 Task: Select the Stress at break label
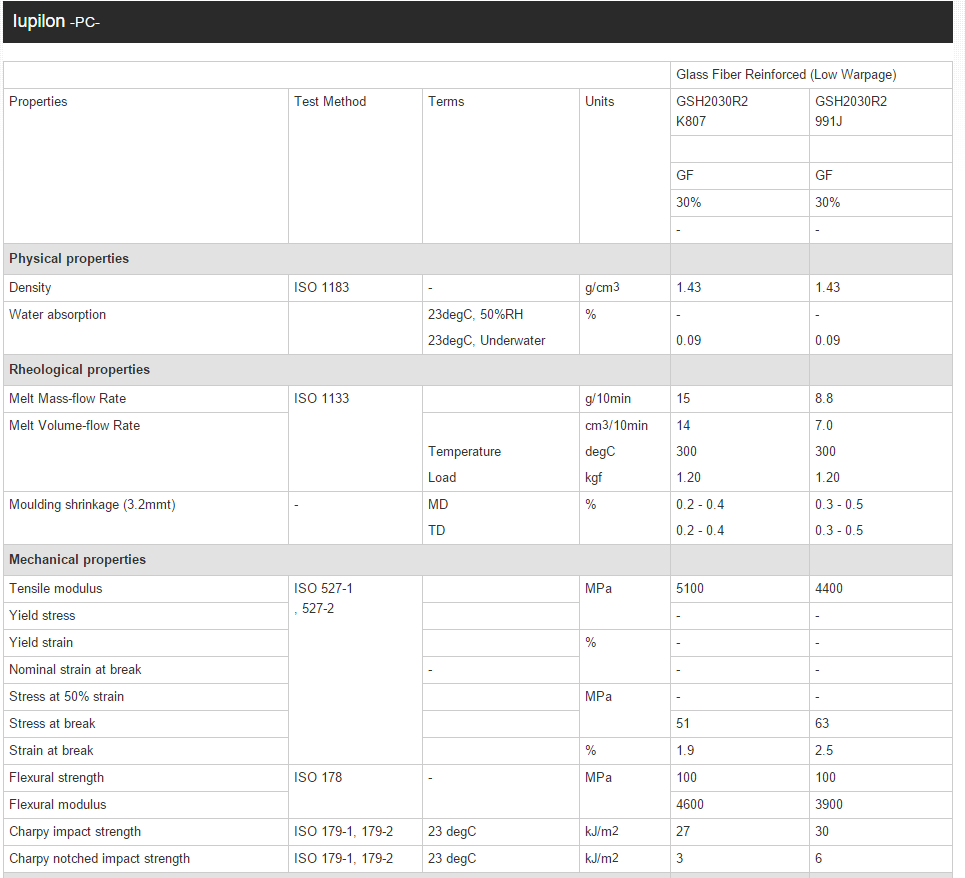(x=52, y=724)
